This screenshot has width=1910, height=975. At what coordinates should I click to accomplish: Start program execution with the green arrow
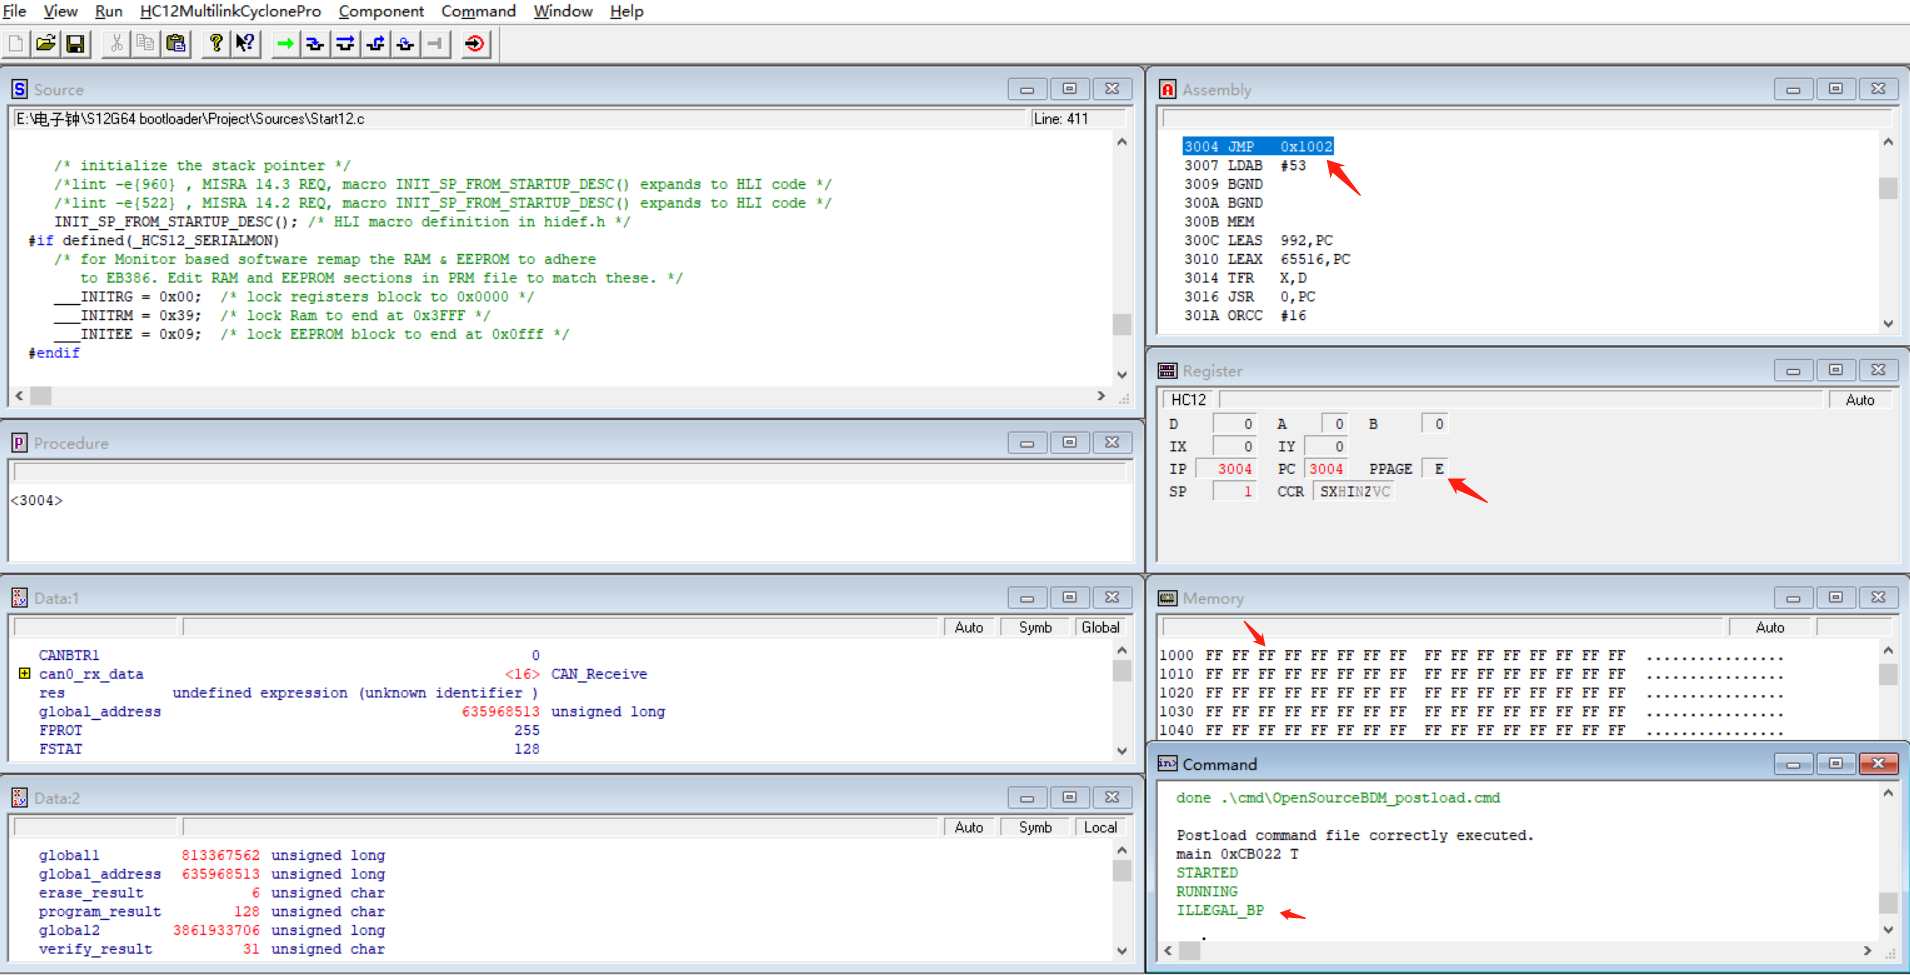click(284, 44)
